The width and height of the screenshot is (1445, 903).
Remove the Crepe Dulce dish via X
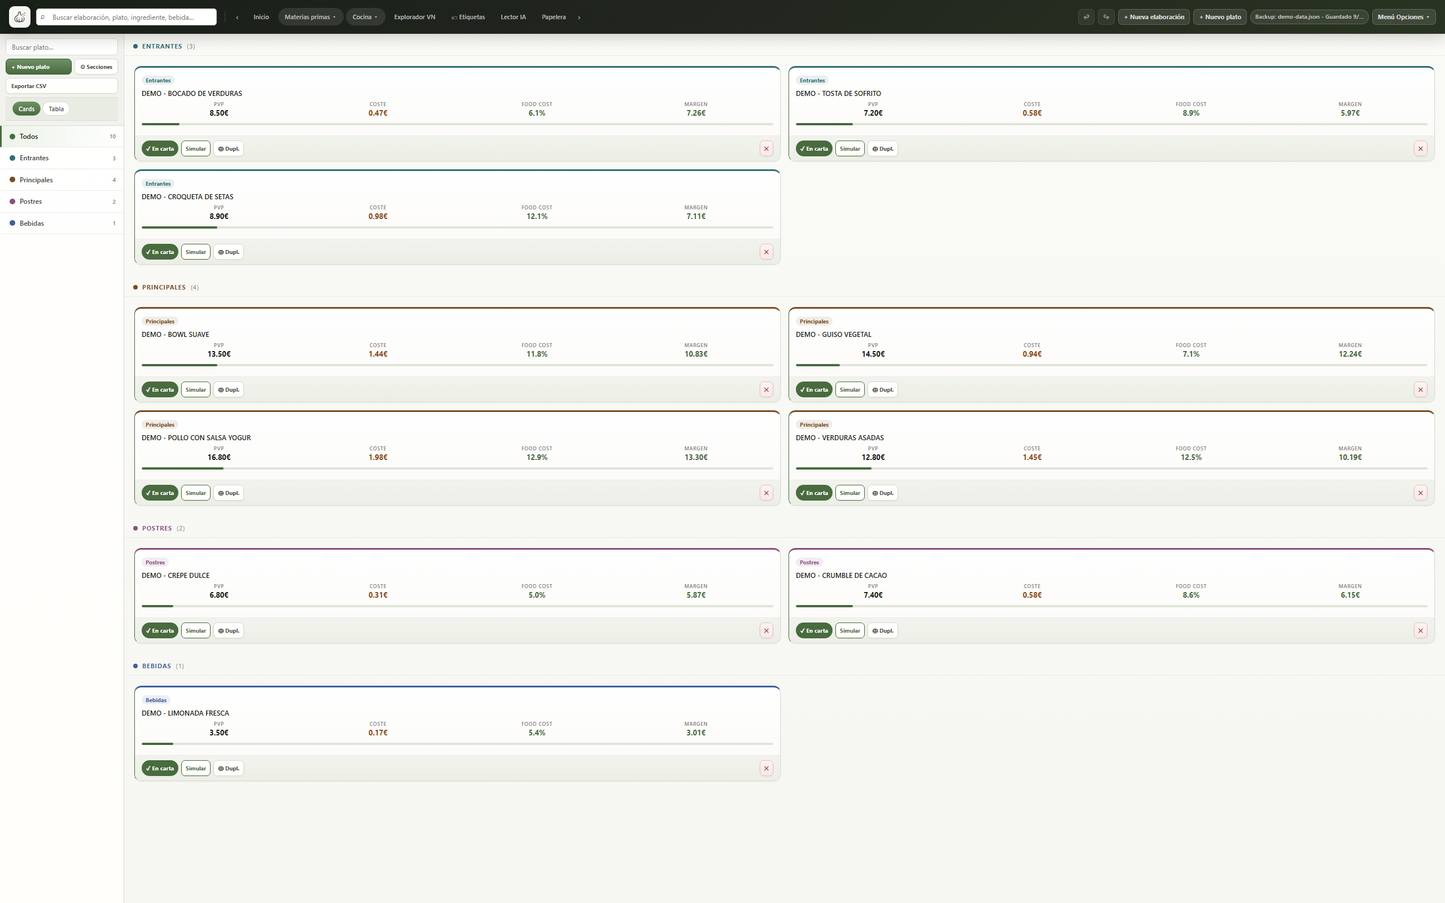click(x=766, y=631)
